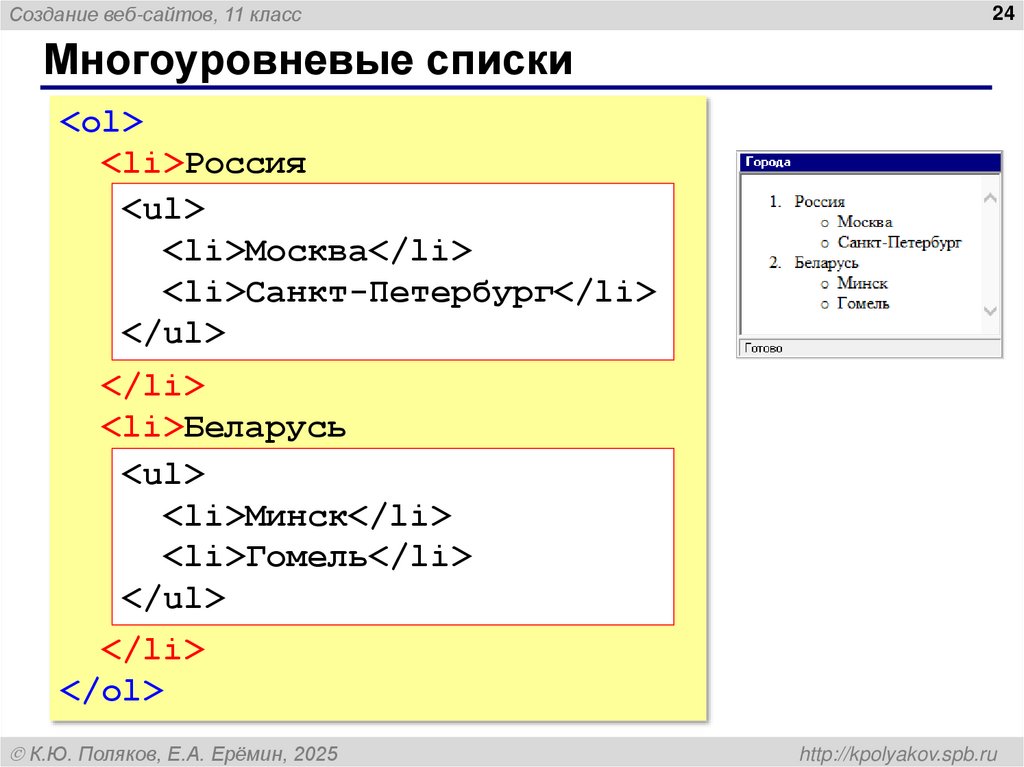The width and height of the screenshot is (1024, 767).
Task: Click the code line <li>Россия
Action: [x=203, y=163]
